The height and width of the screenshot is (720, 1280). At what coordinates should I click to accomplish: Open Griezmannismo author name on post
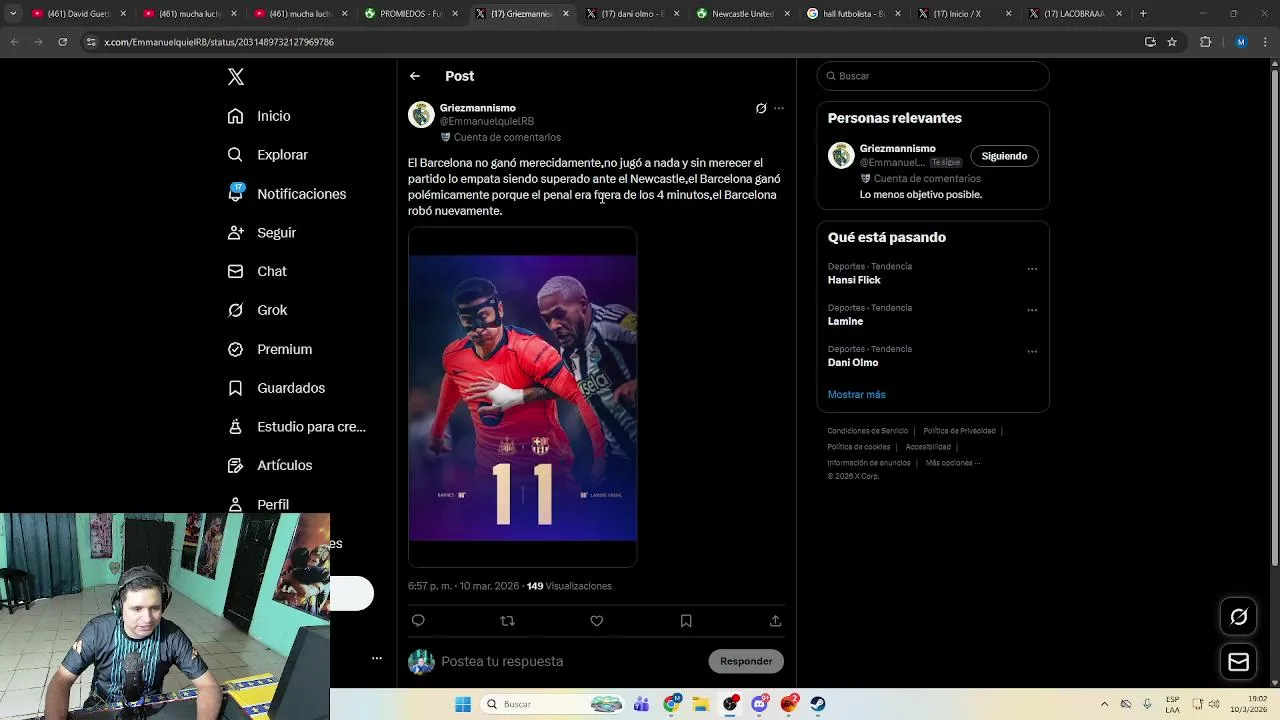pos(478,108)
